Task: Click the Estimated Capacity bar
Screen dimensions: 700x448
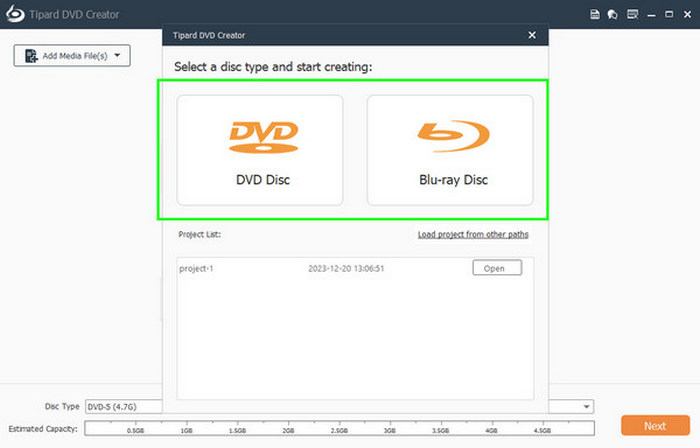Action: [x=339, y=428]
